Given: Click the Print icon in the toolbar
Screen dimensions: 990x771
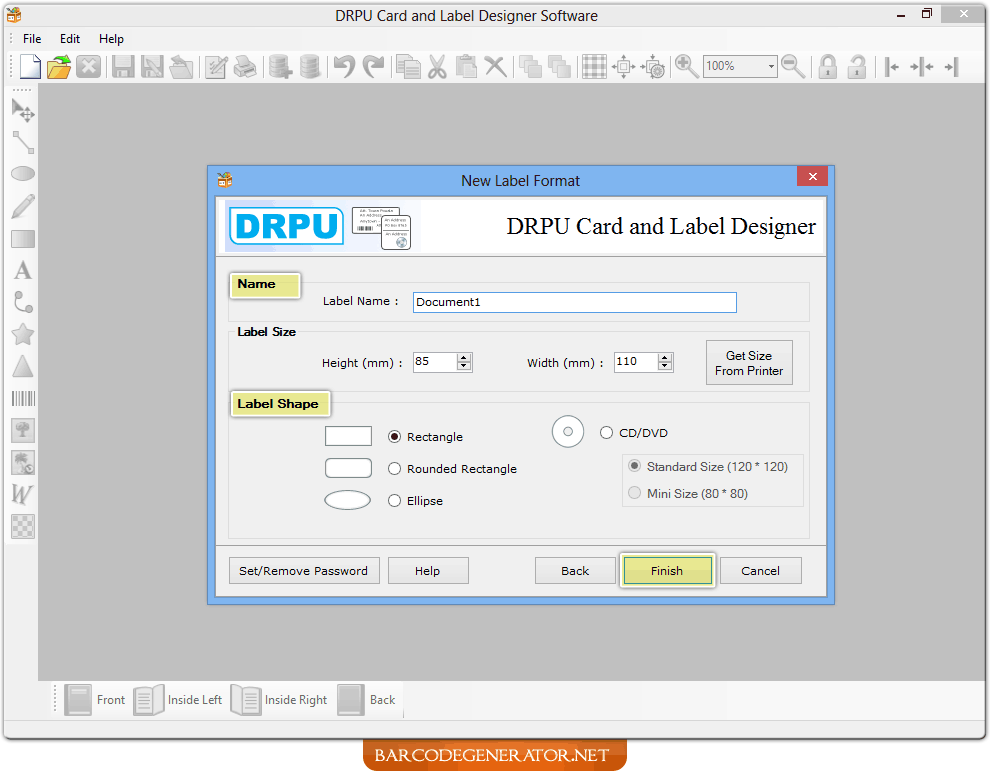Looking at the screenshot, I should [245, 66].
